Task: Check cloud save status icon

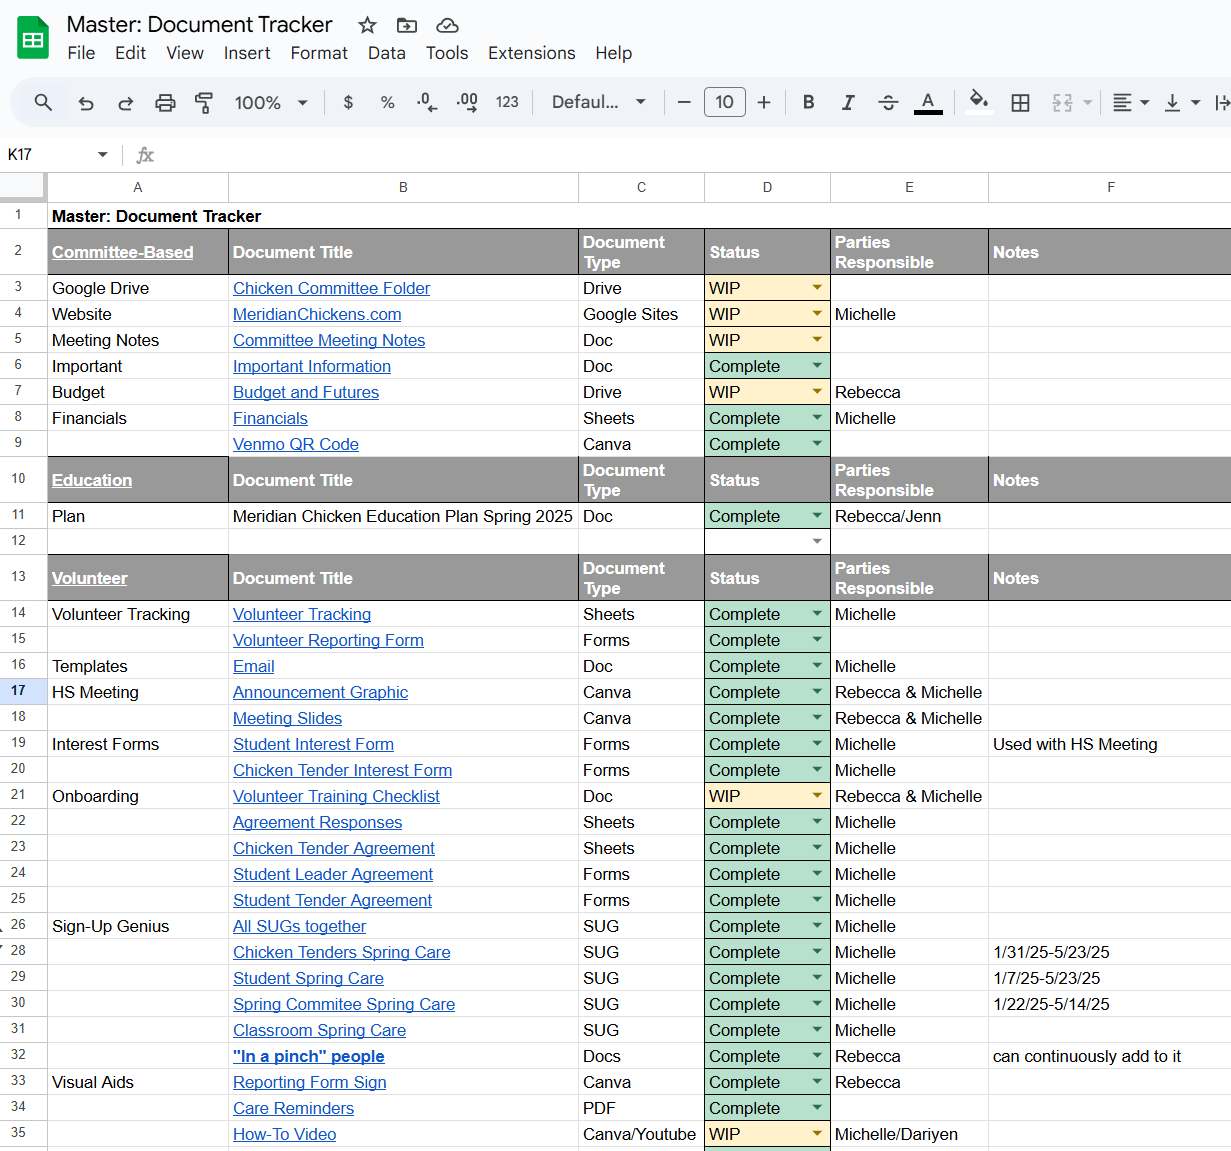Action: coord(448,25)
